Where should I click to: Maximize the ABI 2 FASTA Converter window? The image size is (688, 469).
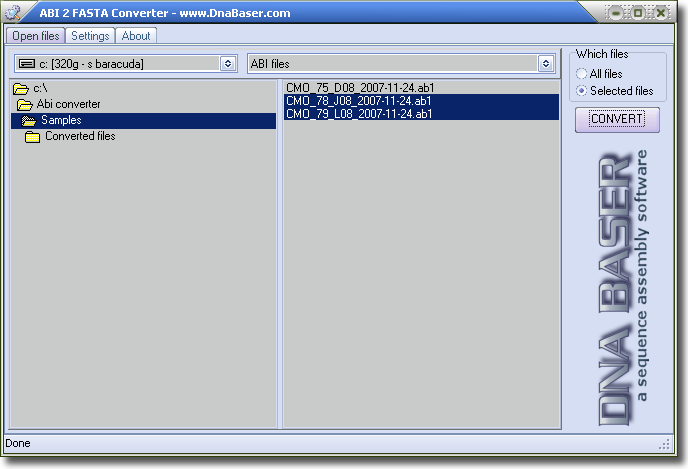tap(638, 13)
